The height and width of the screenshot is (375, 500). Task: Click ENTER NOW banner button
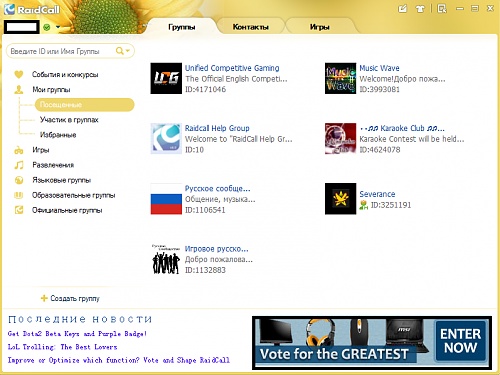[460, 341]
